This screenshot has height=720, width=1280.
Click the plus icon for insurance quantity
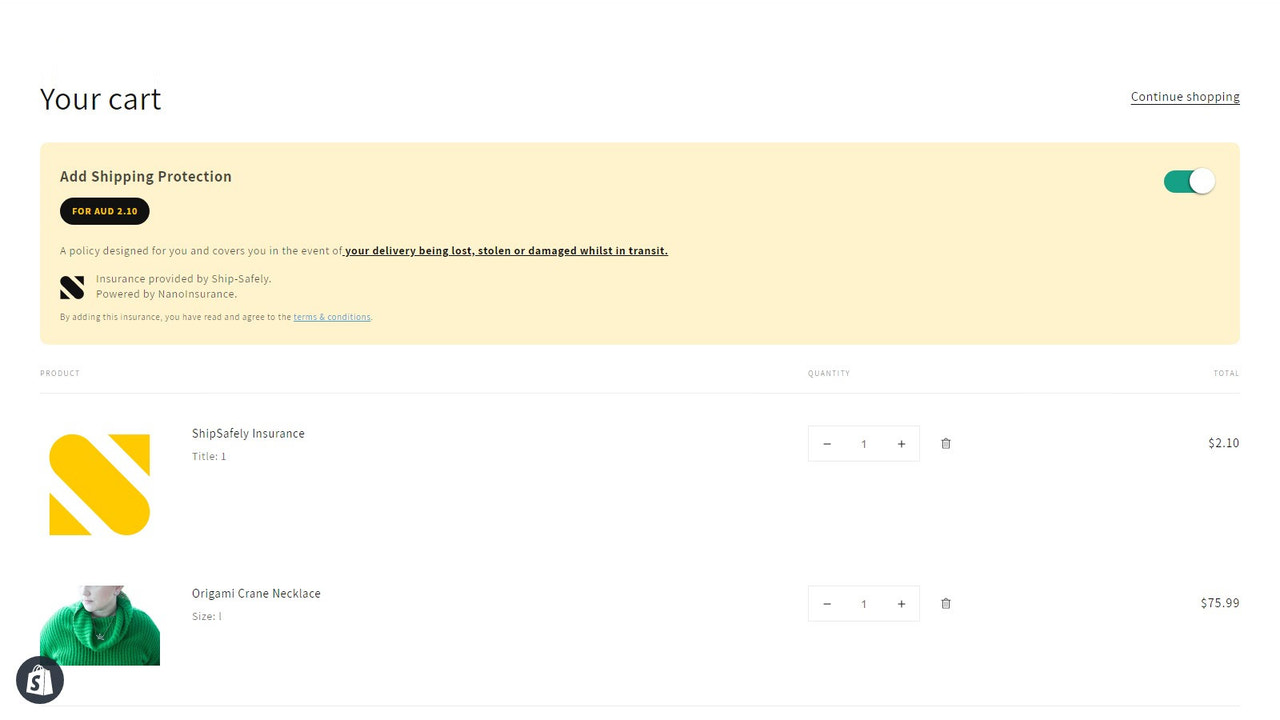901,443
